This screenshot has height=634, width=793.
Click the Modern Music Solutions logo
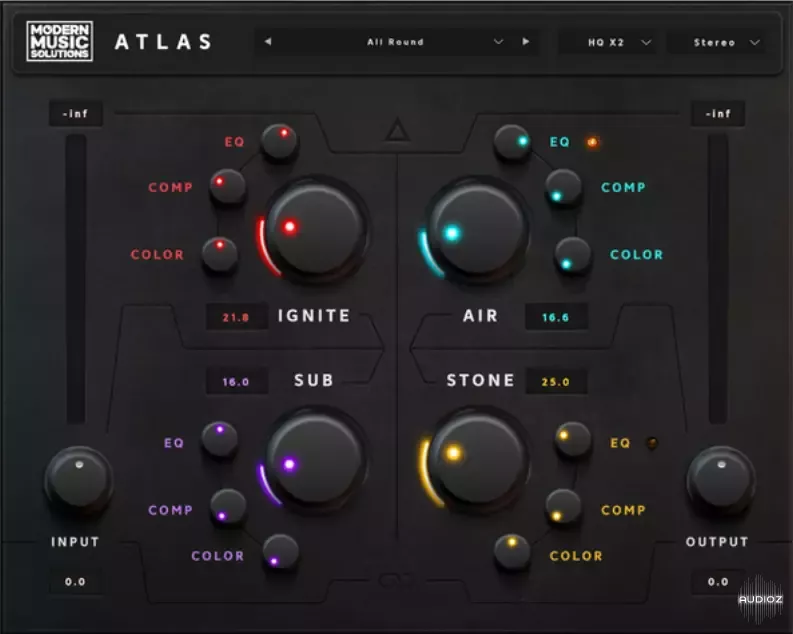(x=59, y=42)
